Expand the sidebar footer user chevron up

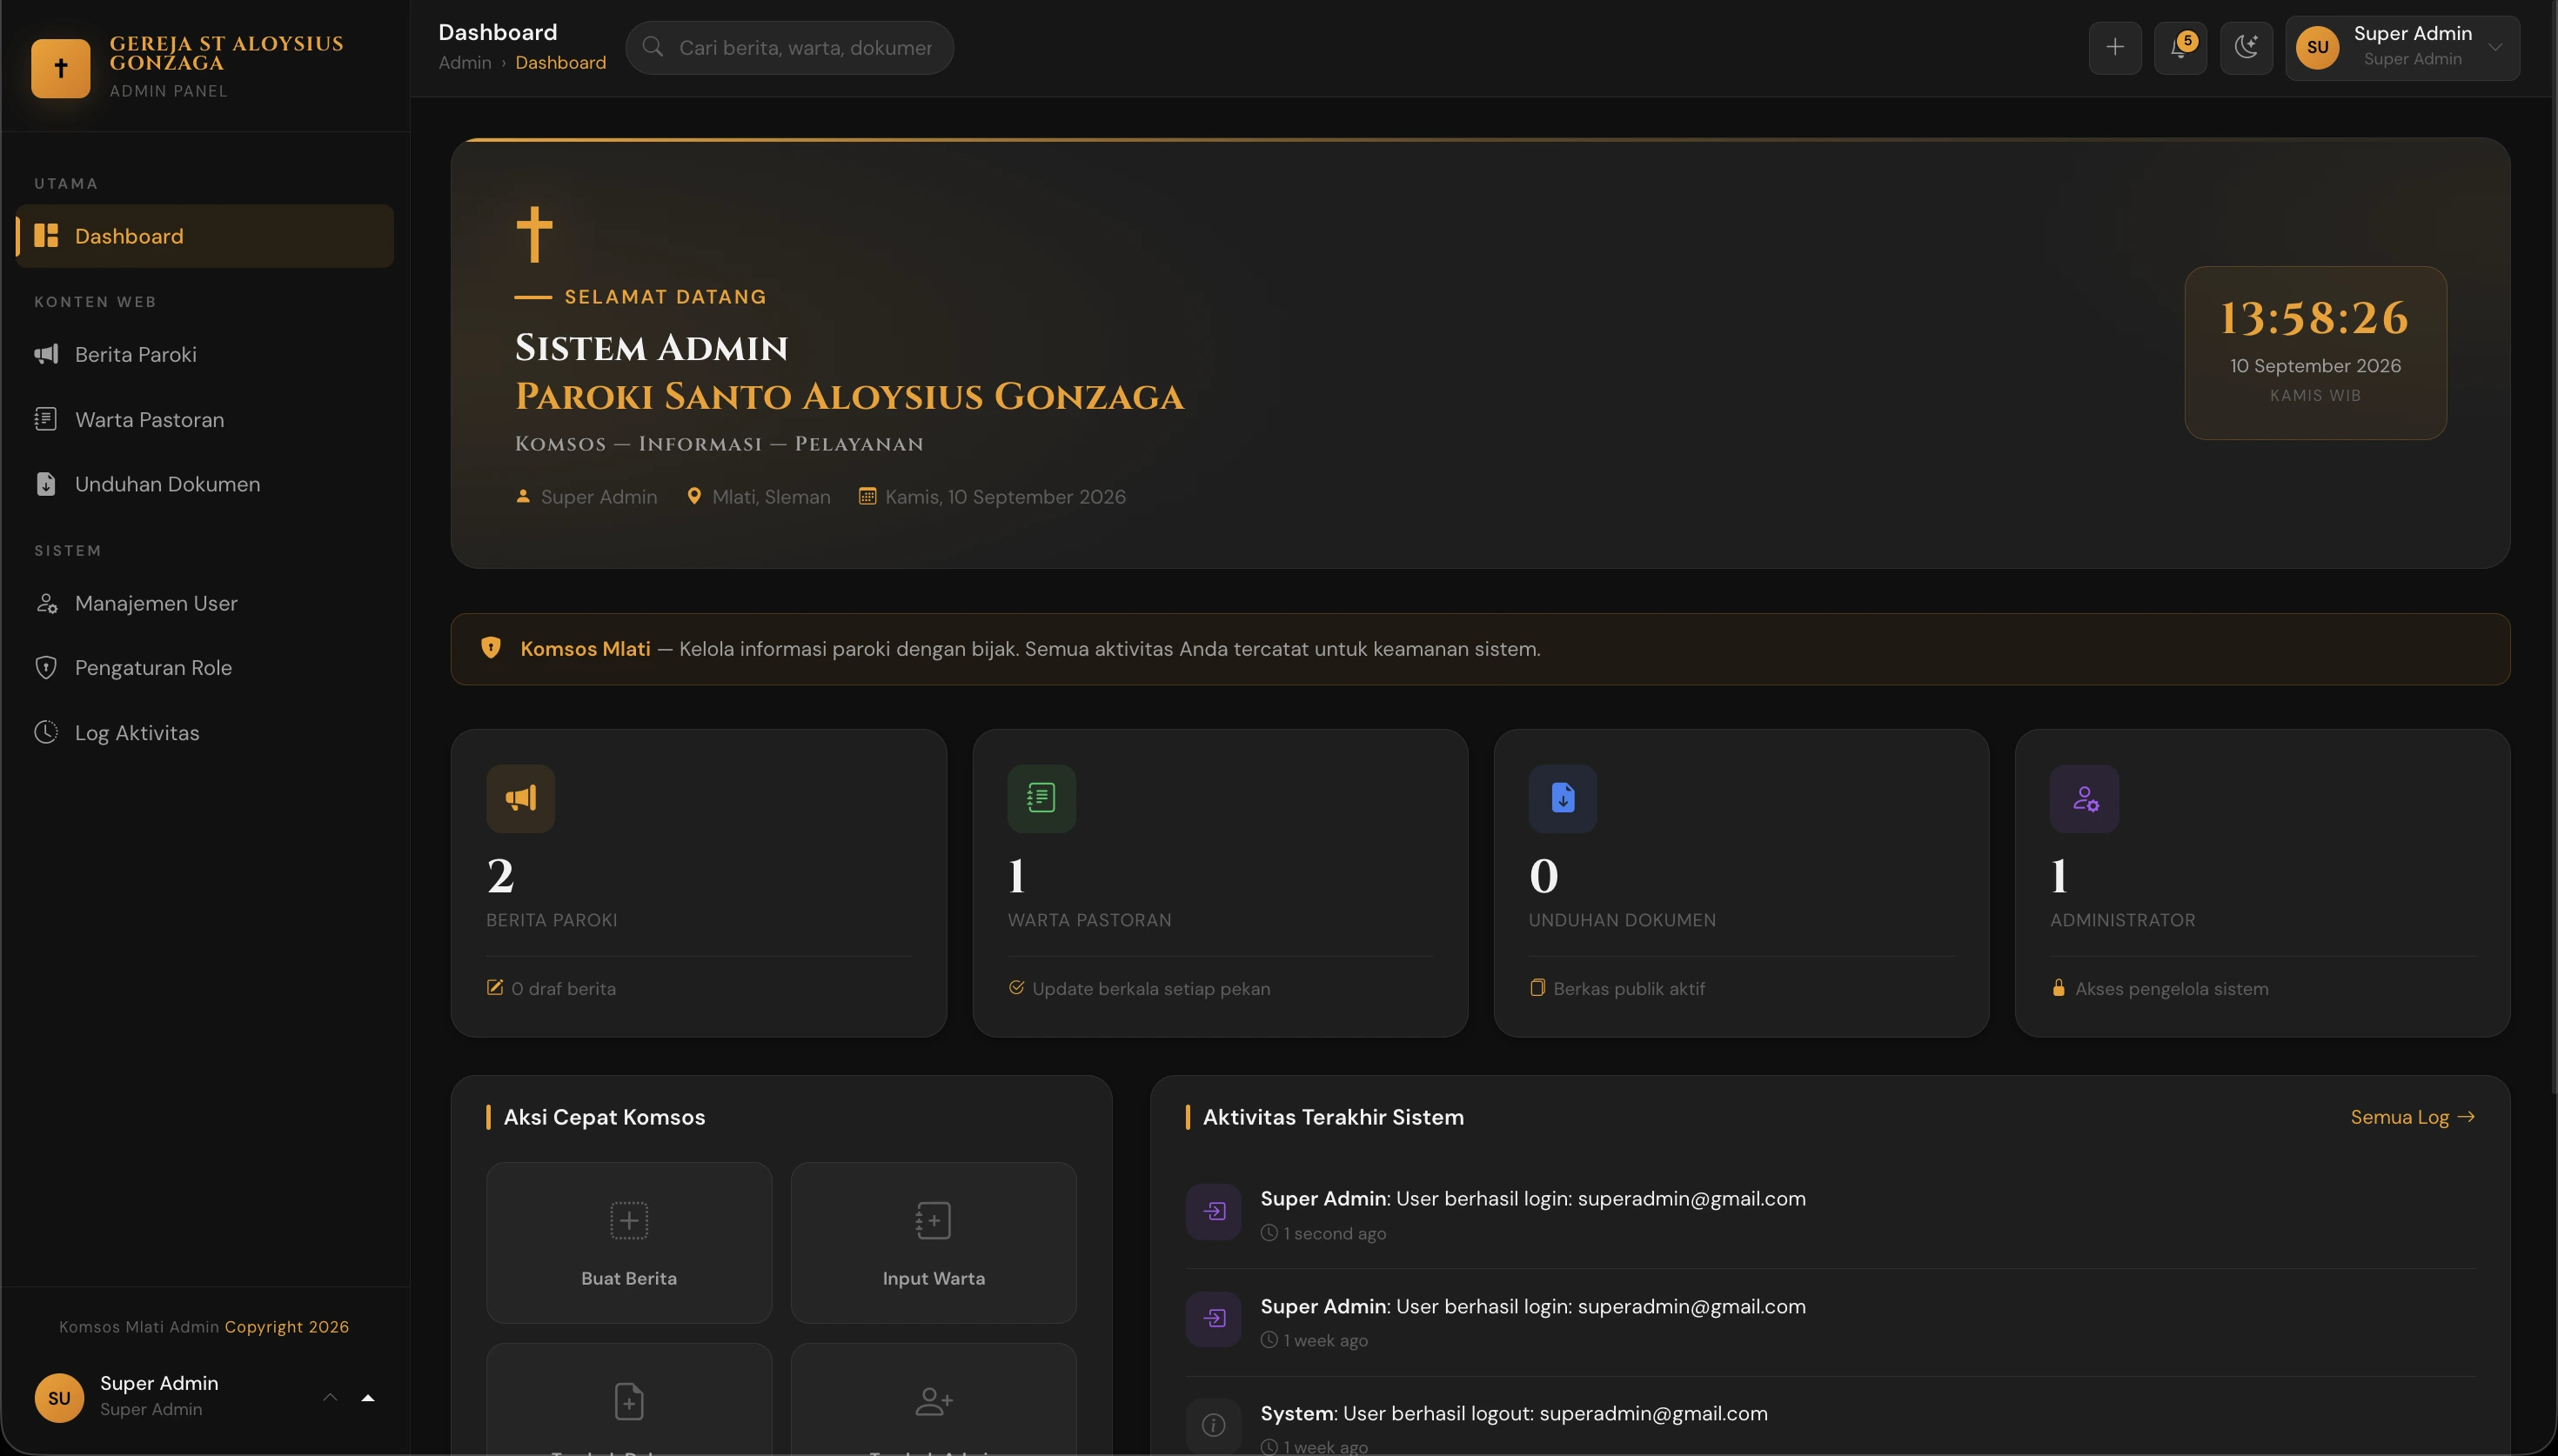coord(330,1397)
